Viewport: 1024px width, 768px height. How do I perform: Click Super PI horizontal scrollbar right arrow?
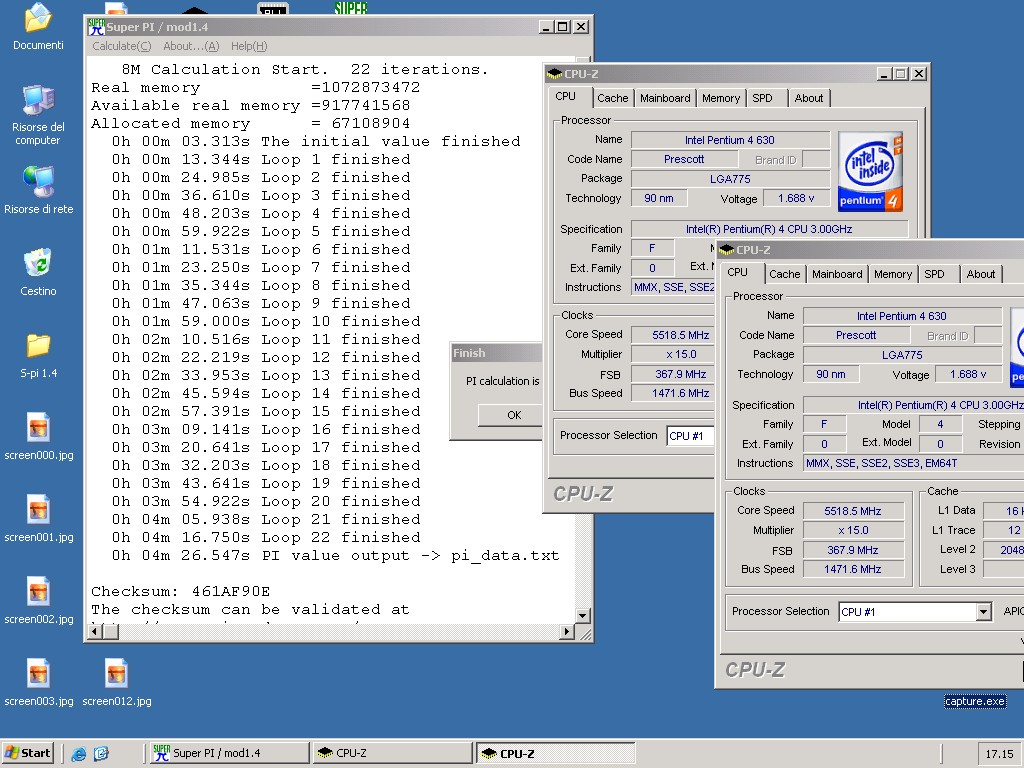567,632
